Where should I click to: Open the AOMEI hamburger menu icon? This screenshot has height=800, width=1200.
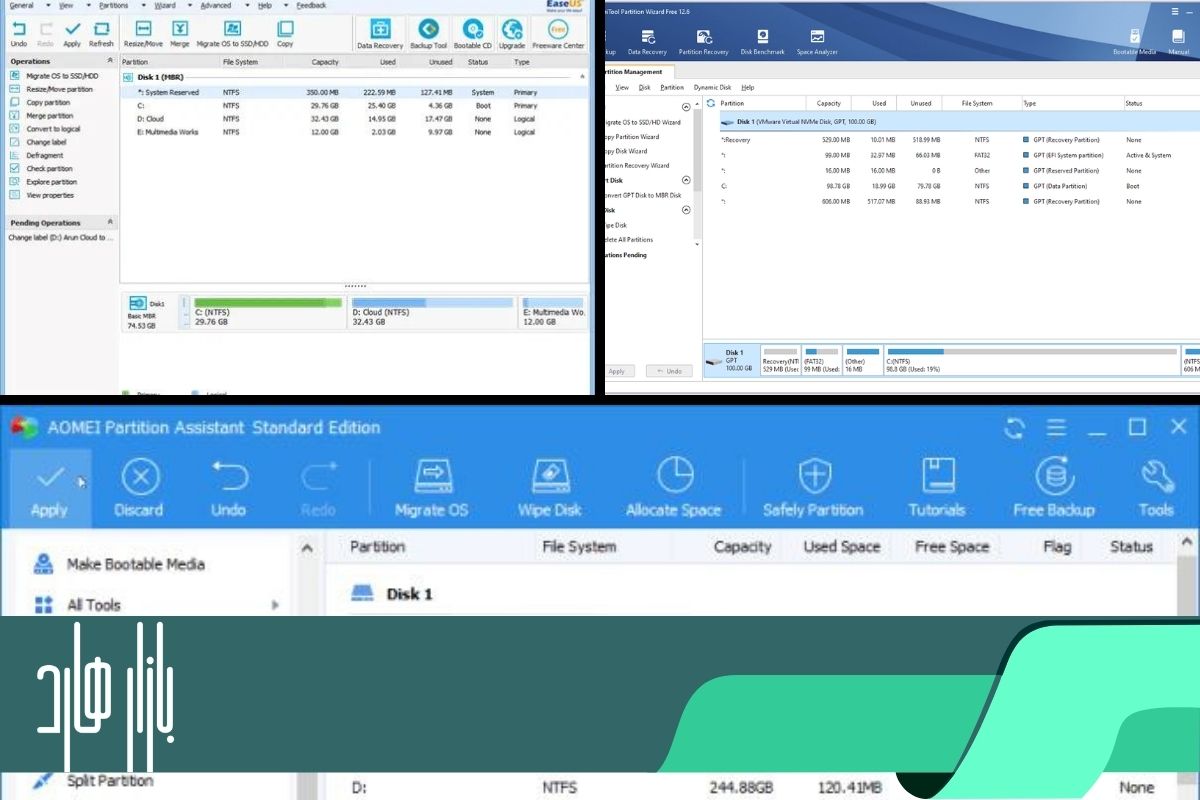(1056, 428)
